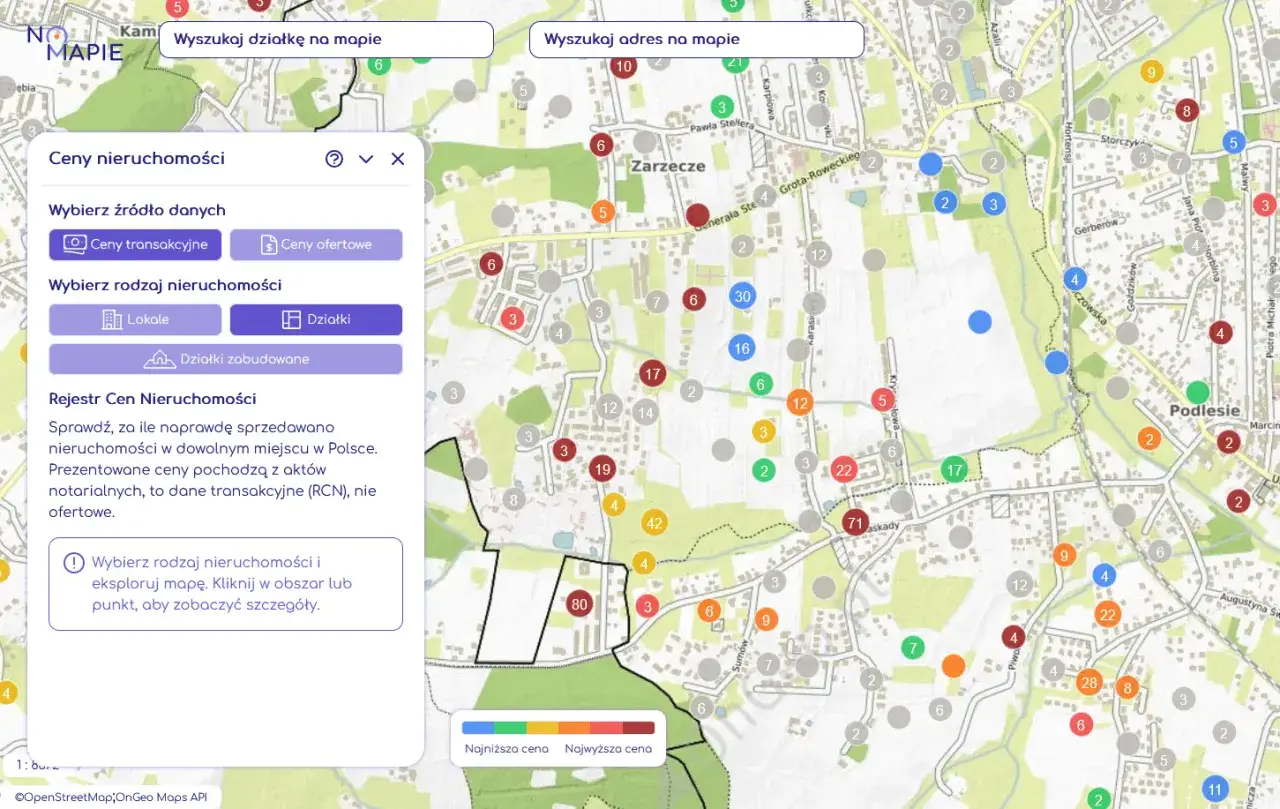This screenshot has height=809, width=1280.
Task: Open the blue cluster marker 30
Action: tap(742, 296)
